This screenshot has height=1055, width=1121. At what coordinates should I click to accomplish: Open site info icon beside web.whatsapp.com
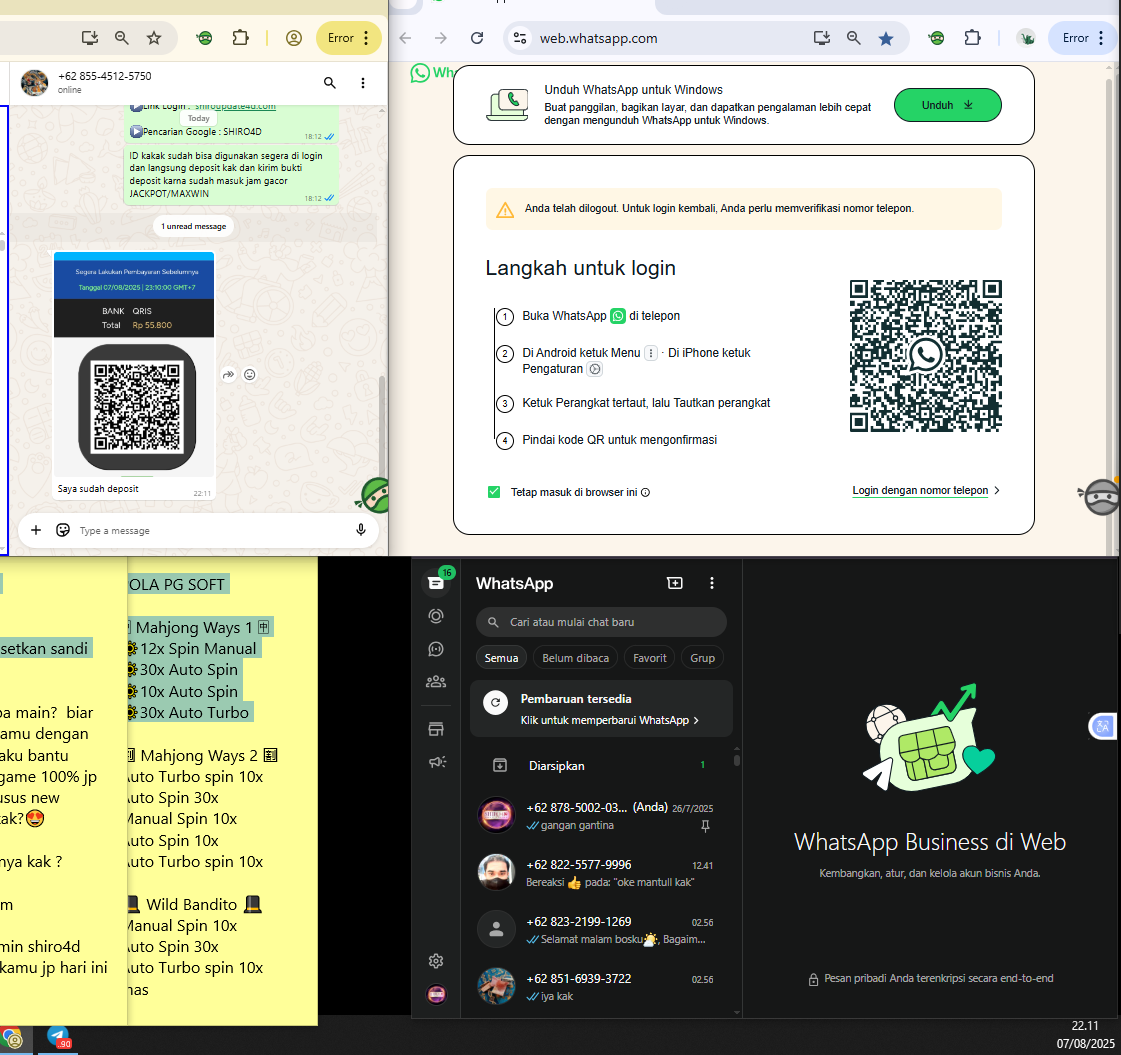click(520, 38)
